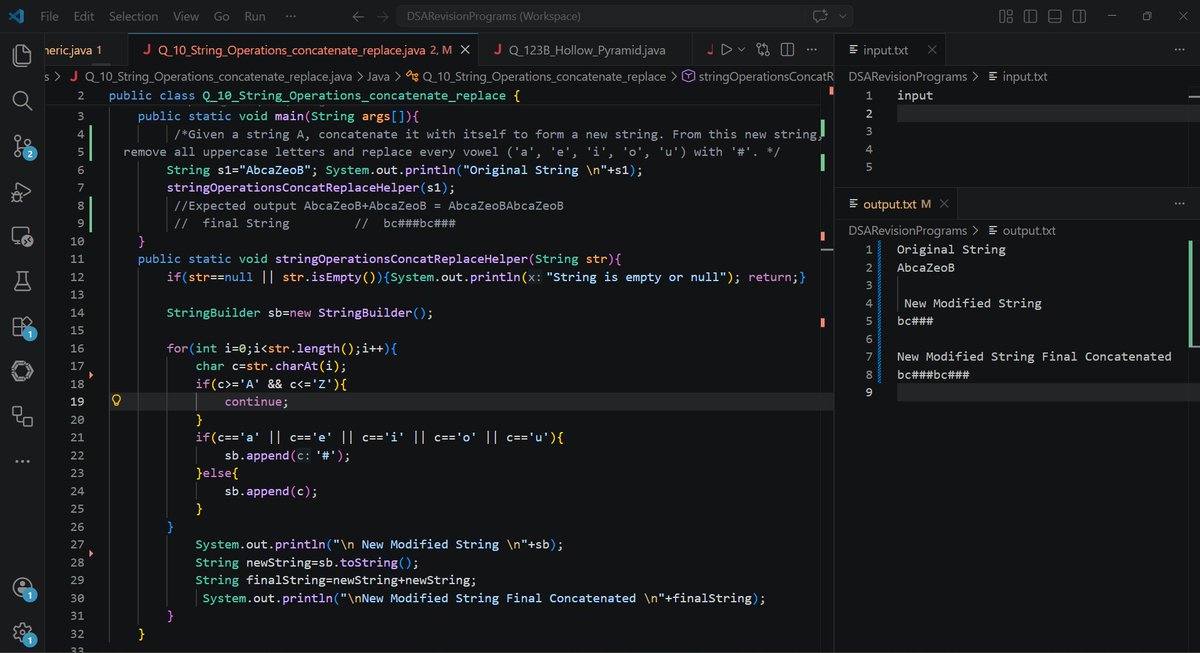Split the editor to the right

(x=787, y=49)
